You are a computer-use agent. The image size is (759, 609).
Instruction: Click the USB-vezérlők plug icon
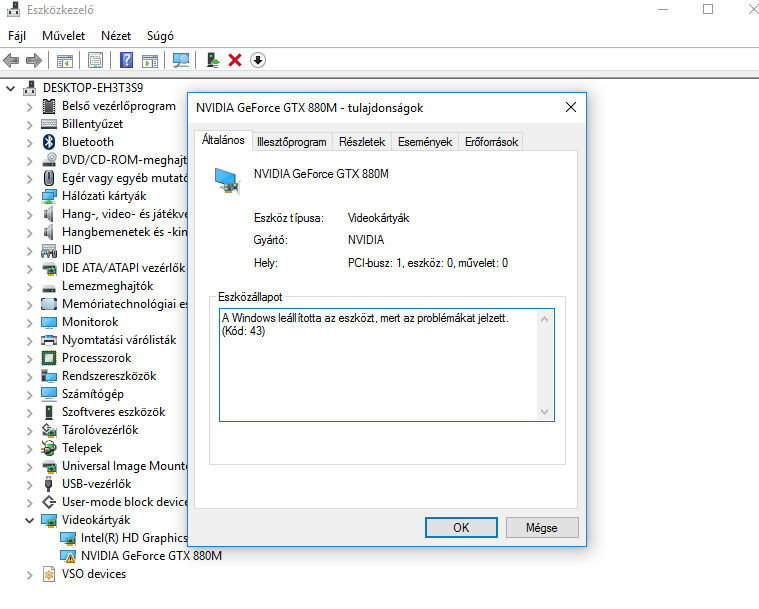coord(48,484)
